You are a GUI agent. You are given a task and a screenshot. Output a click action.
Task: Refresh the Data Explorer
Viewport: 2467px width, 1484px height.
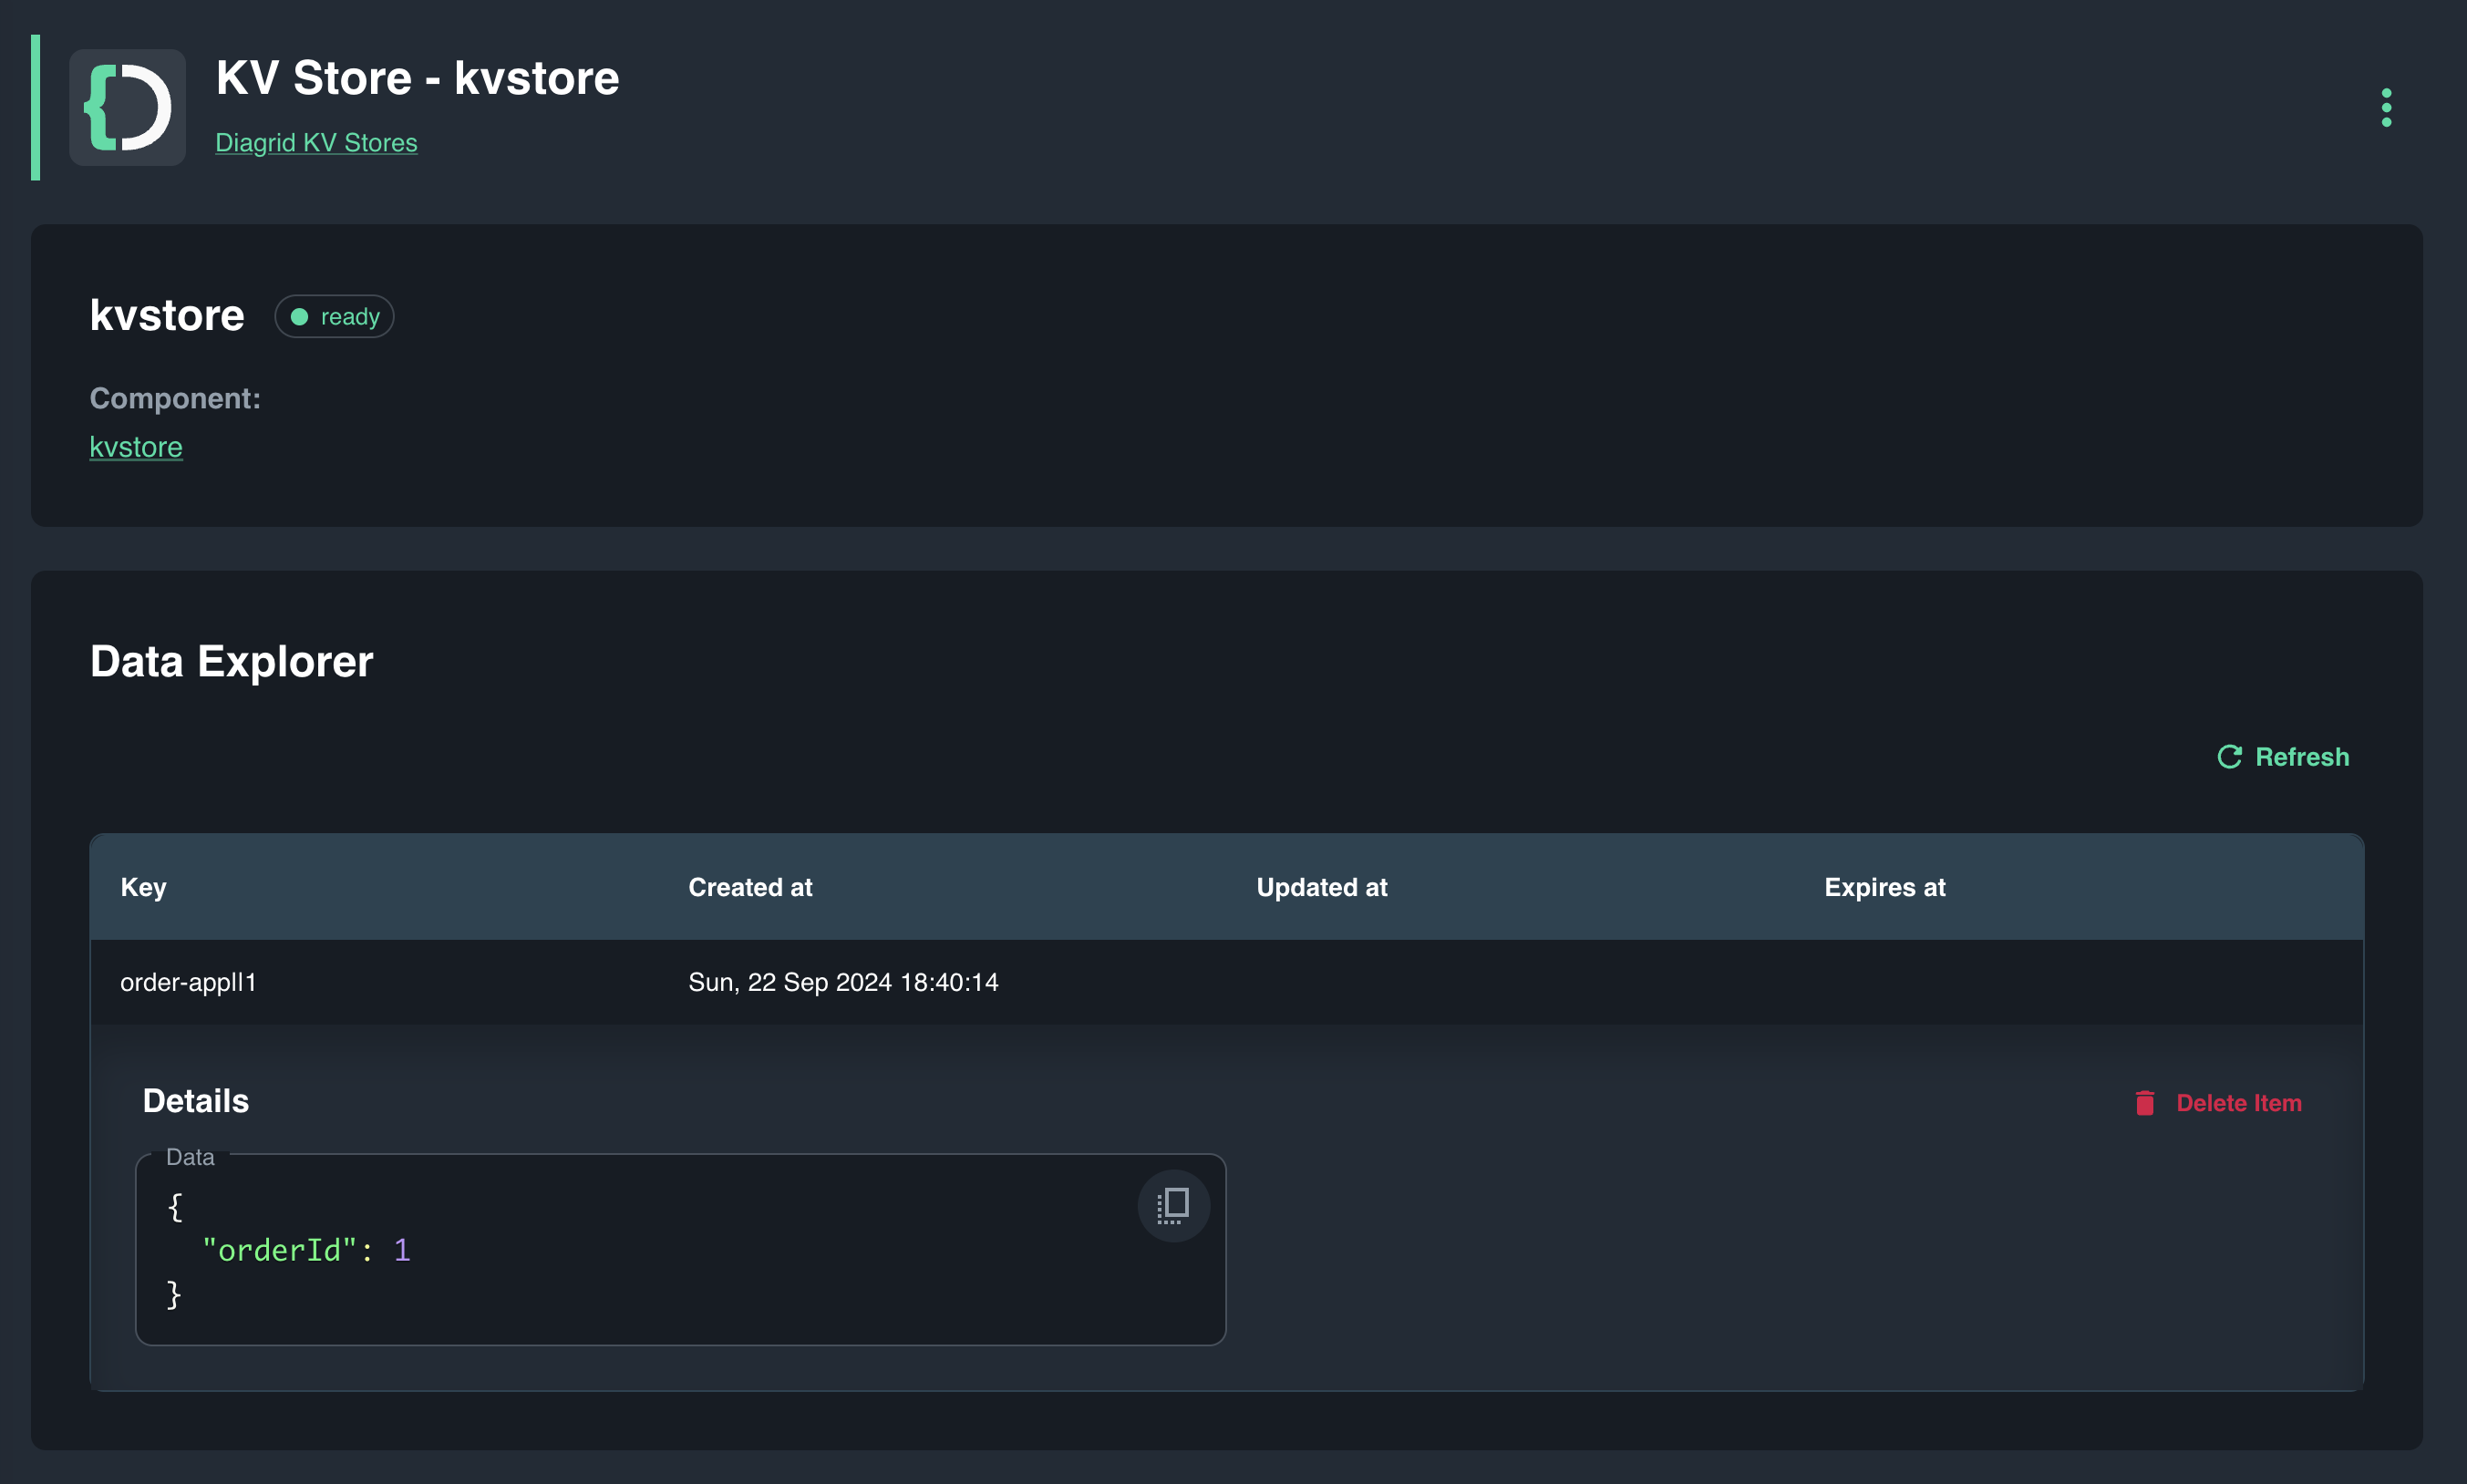pos(2283,757)
